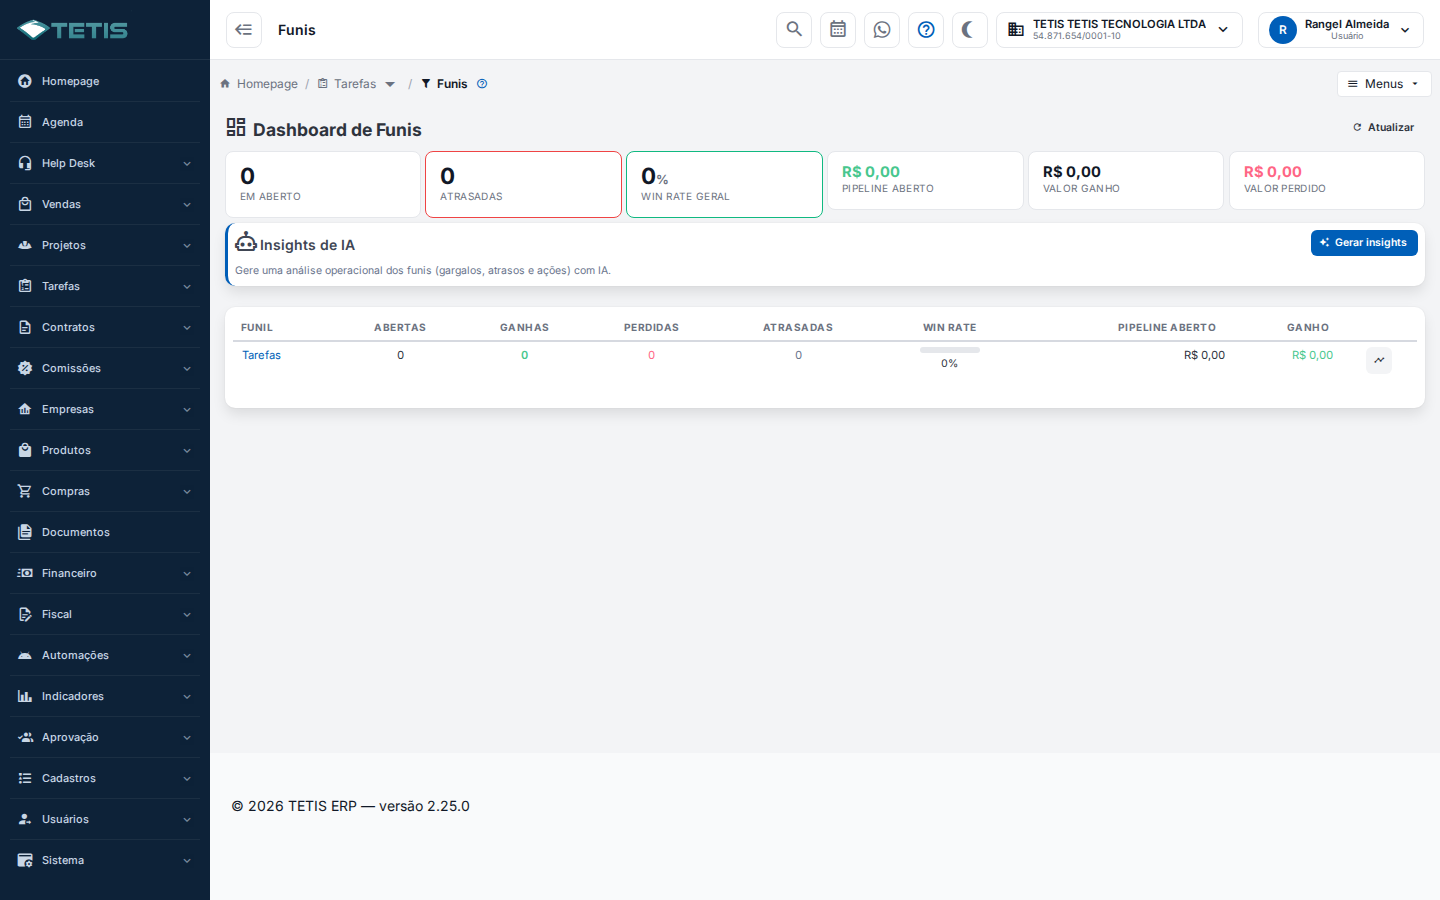
Task: Open the Indicadores sidebar menu item
Action: tap(105, 696)
